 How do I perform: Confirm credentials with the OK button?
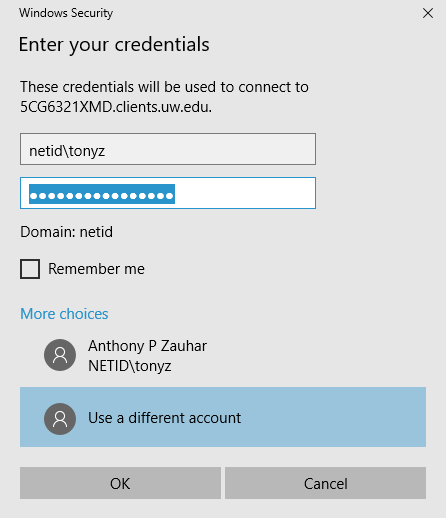pyautogui.click(x=120, y=483)
